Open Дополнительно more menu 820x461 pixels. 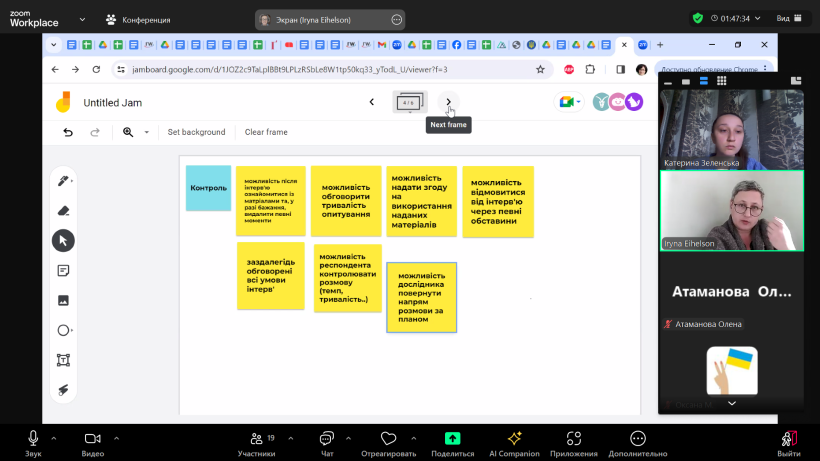tap(637, 444)
